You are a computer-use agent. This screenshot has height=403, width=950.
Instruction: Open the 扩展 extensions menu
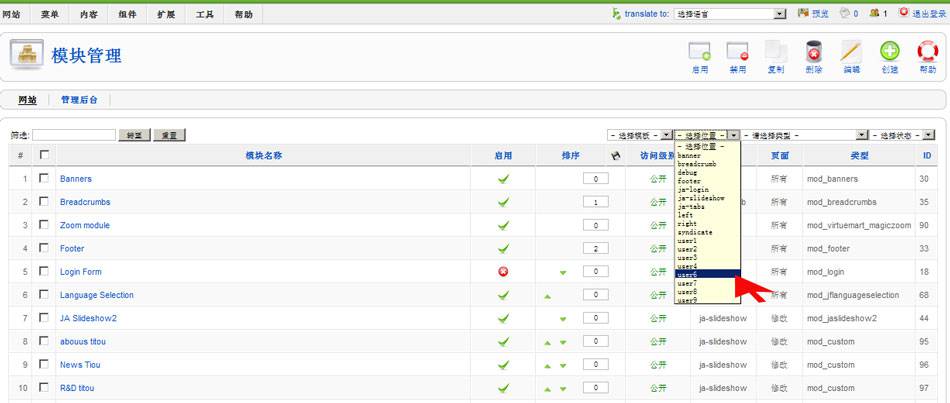click(x=166, y=15)
